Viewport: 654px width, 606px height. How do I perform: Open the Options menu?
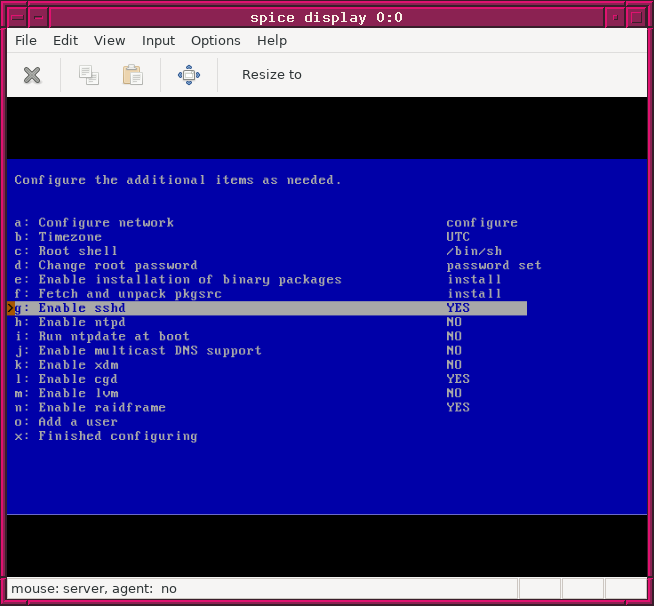(x=215, y=41)
